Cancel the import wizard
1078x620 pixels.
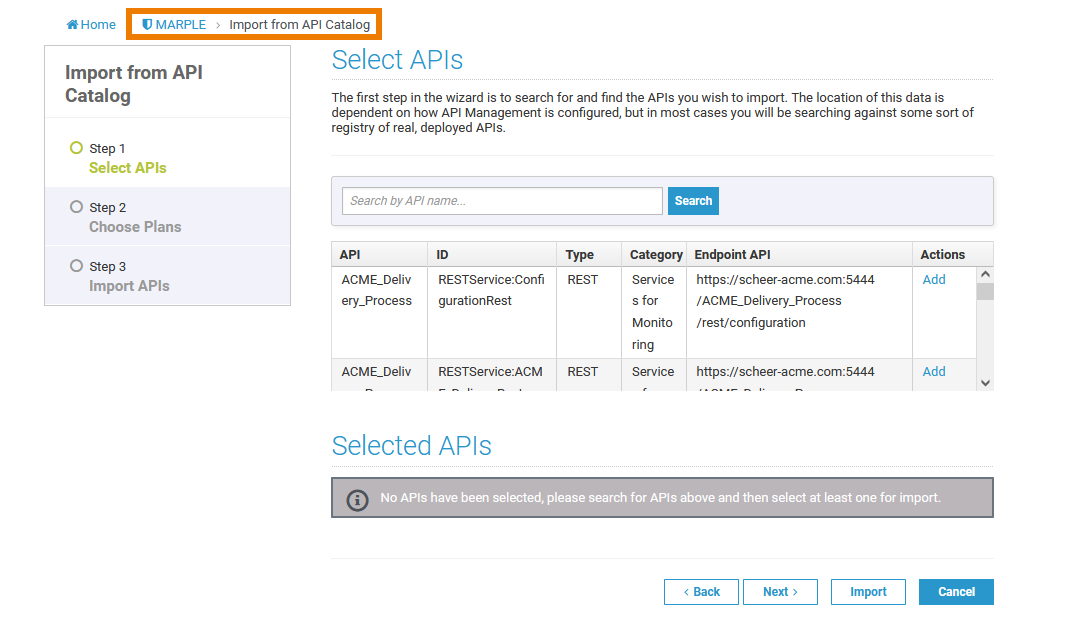[956, 592]
